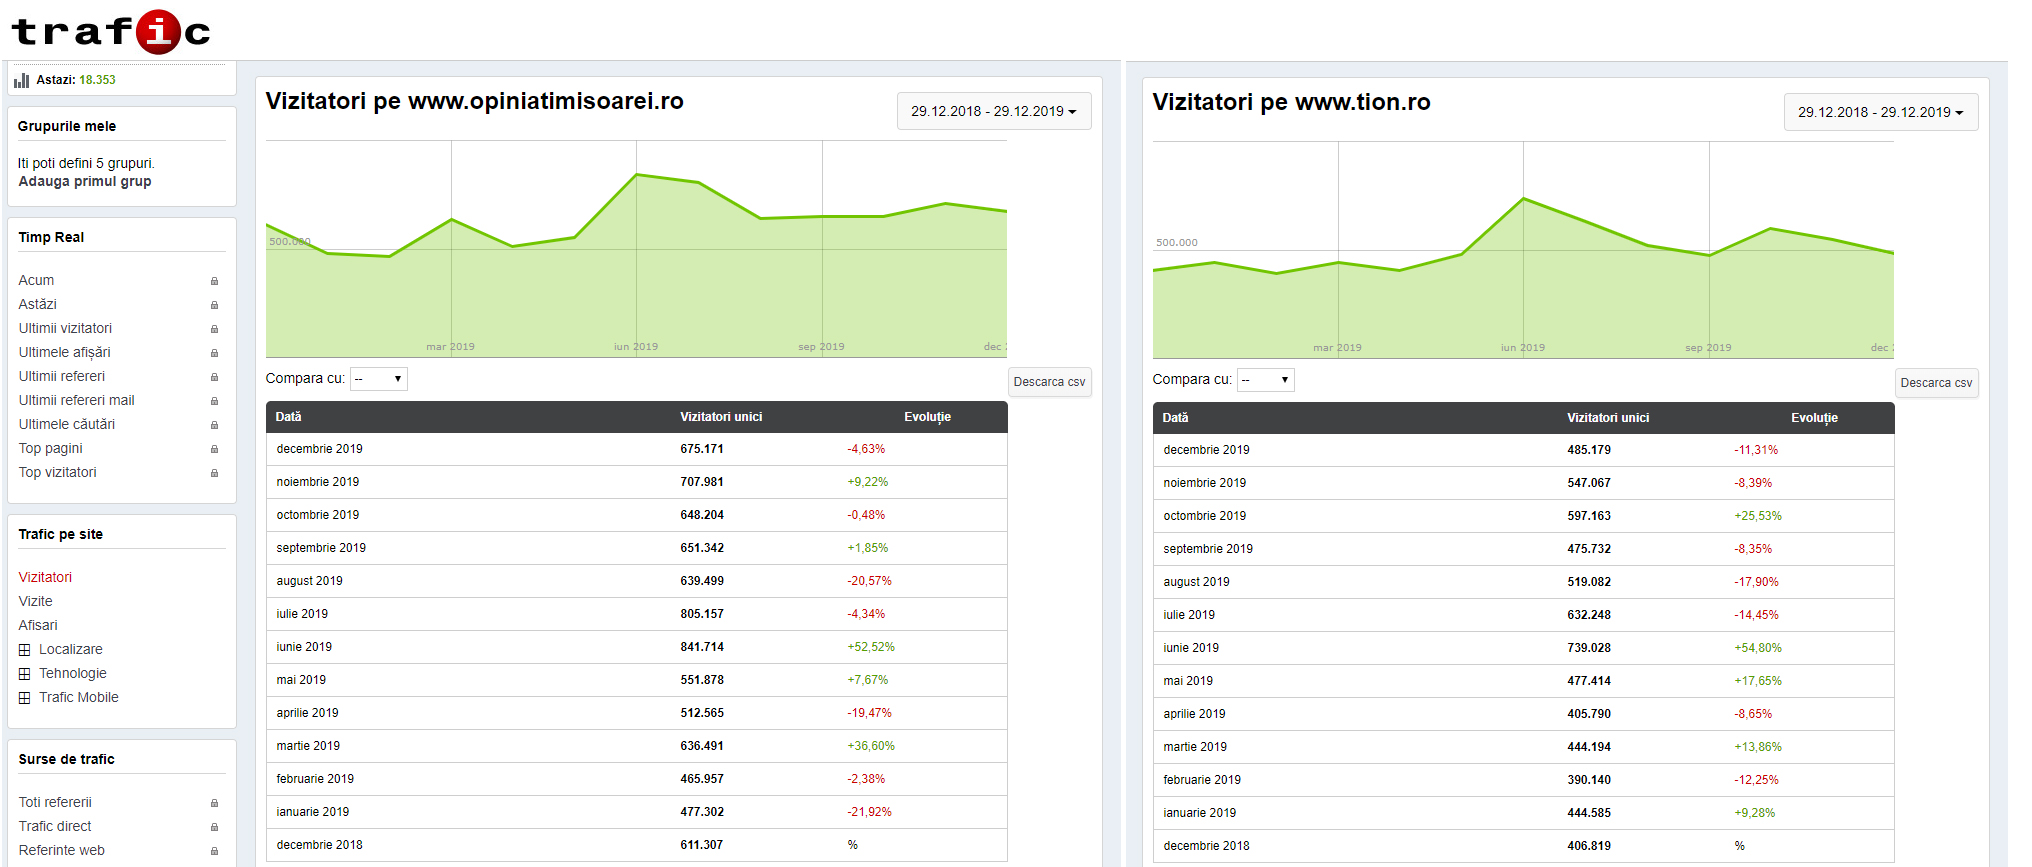Open Toti refererii link
This screenshot has width=2032, height=867.
point(55,802)
